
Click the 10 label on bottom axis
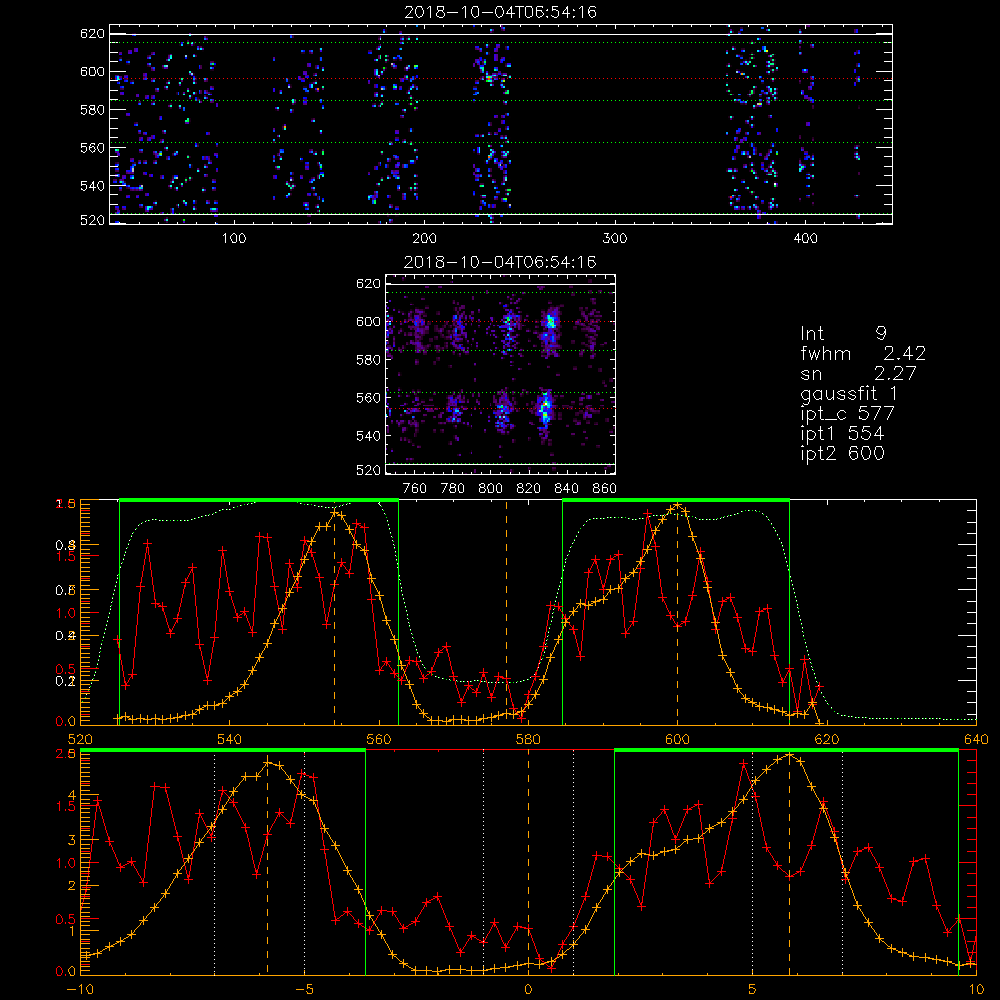click(976, 990)
